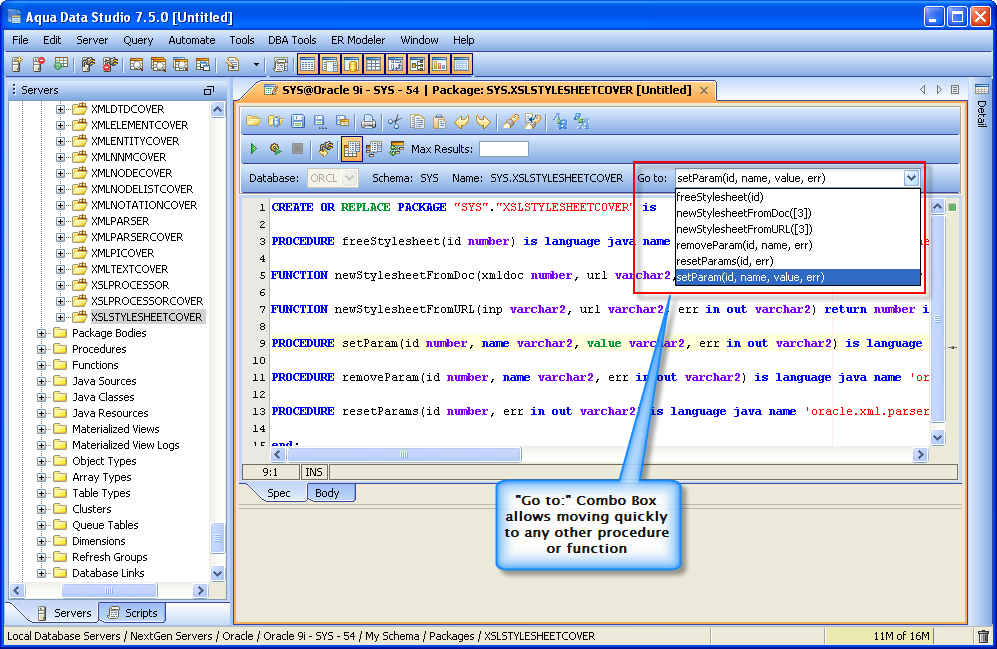Image resolution: width=997 pixels, height=649 pixels.
Task: Select the XSLPROCESSOR tree item
Action: pos(130,285)
